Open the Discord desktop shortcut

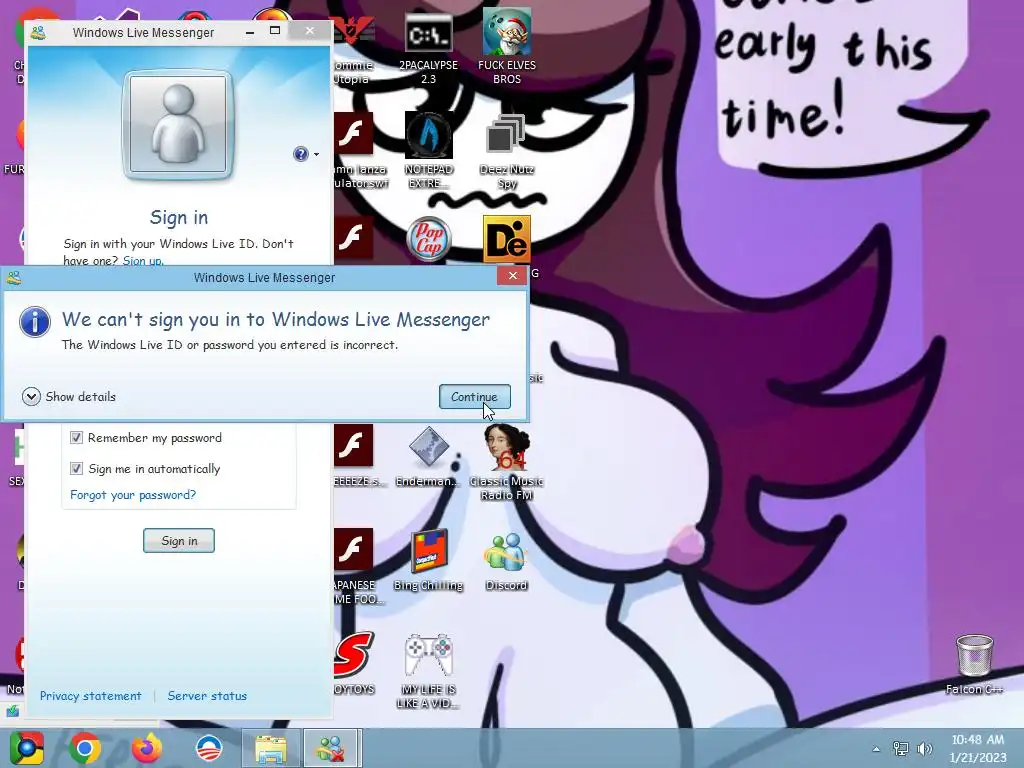coord(507,562)
